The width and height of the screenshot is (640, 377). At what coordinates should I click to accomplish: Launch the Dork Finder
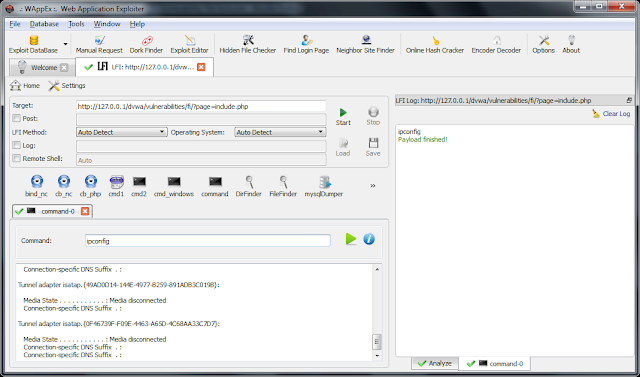pos(146,44)
